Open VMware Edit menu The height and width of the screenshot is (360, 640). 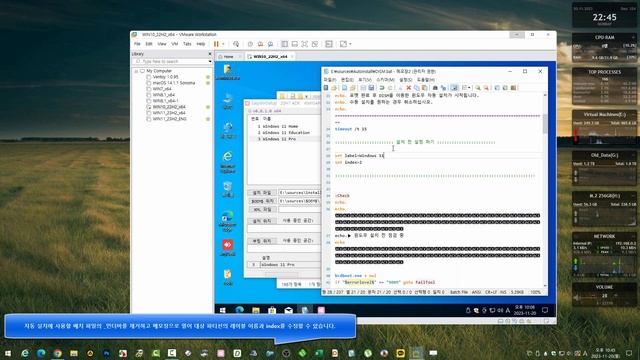click(x=149, y=44)
